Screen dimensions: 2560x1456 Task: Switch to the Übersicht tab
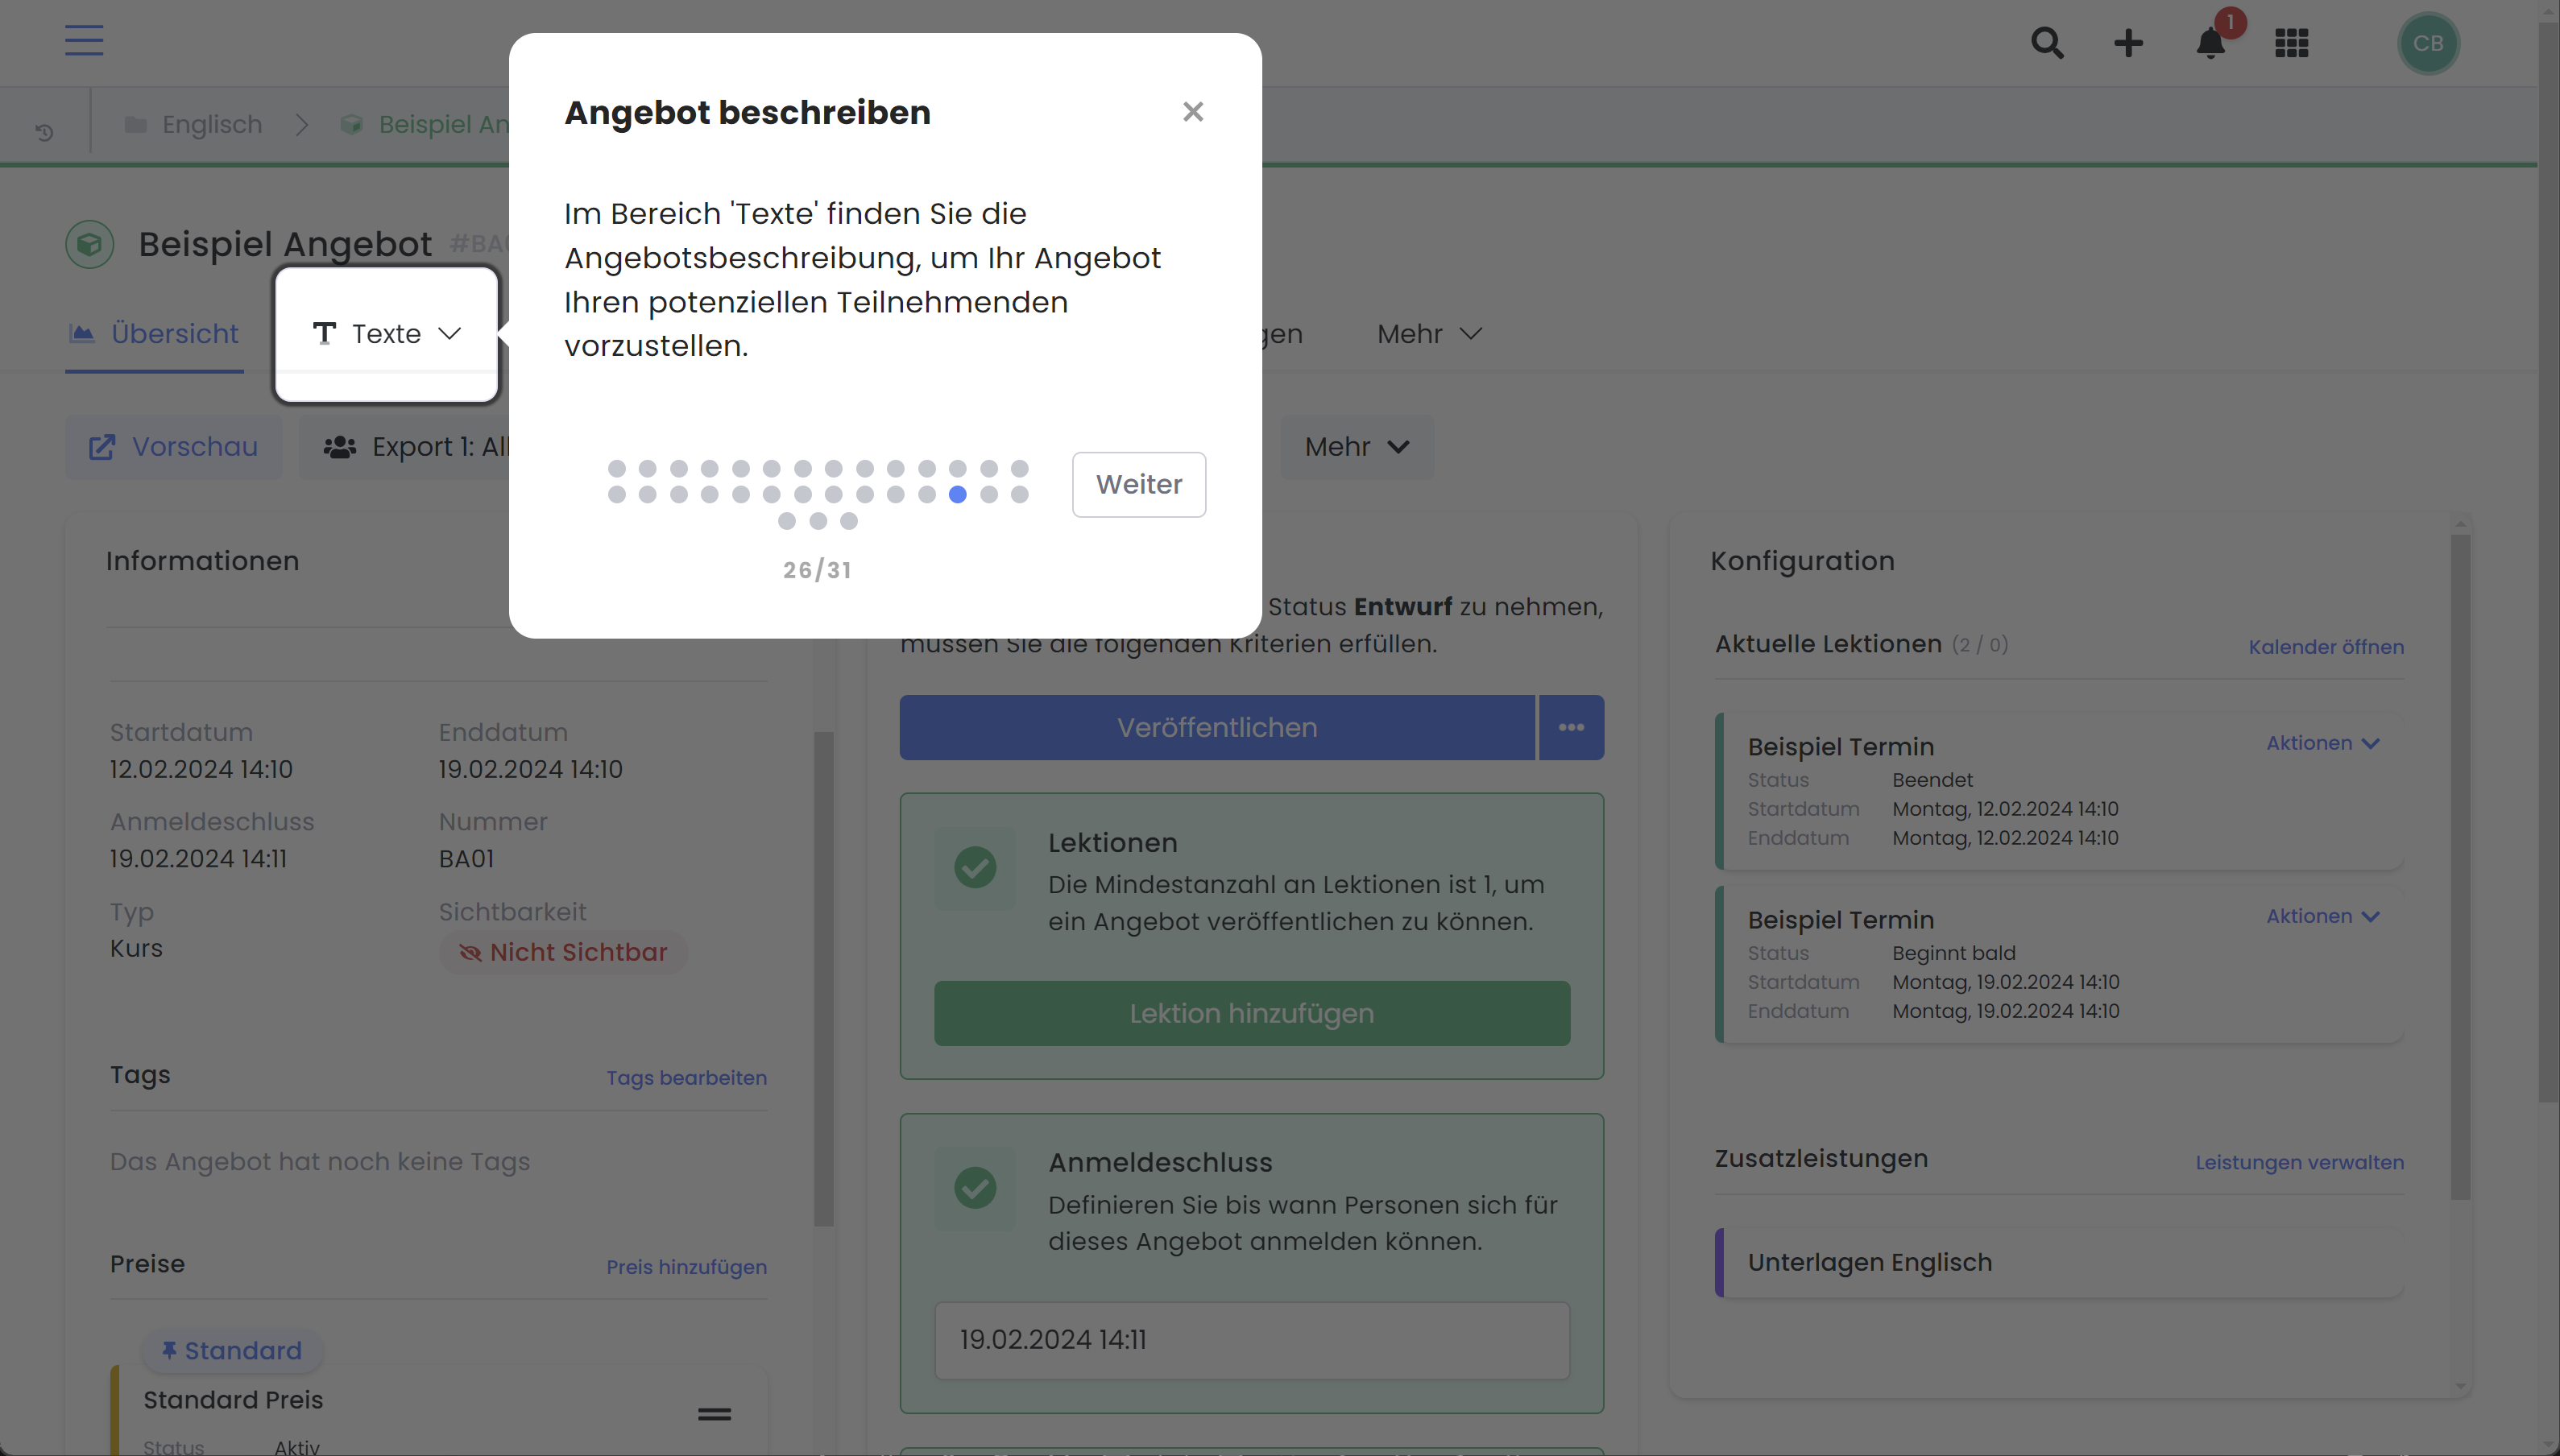point(154,333)
